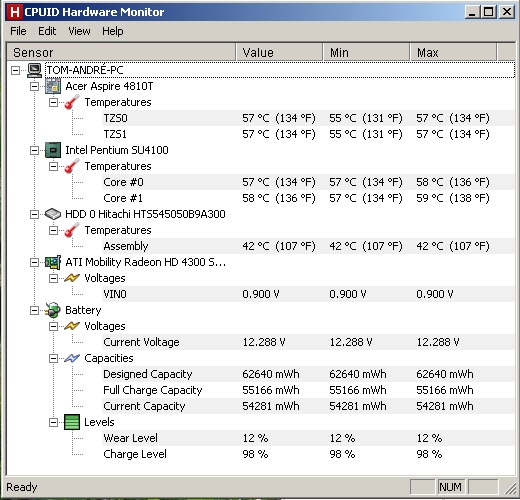Image resolution: width=520 pixels, height=500 pixels.
Task: Select the Current Voltage row
Action: pyautogui.click(x=308, y=342)
